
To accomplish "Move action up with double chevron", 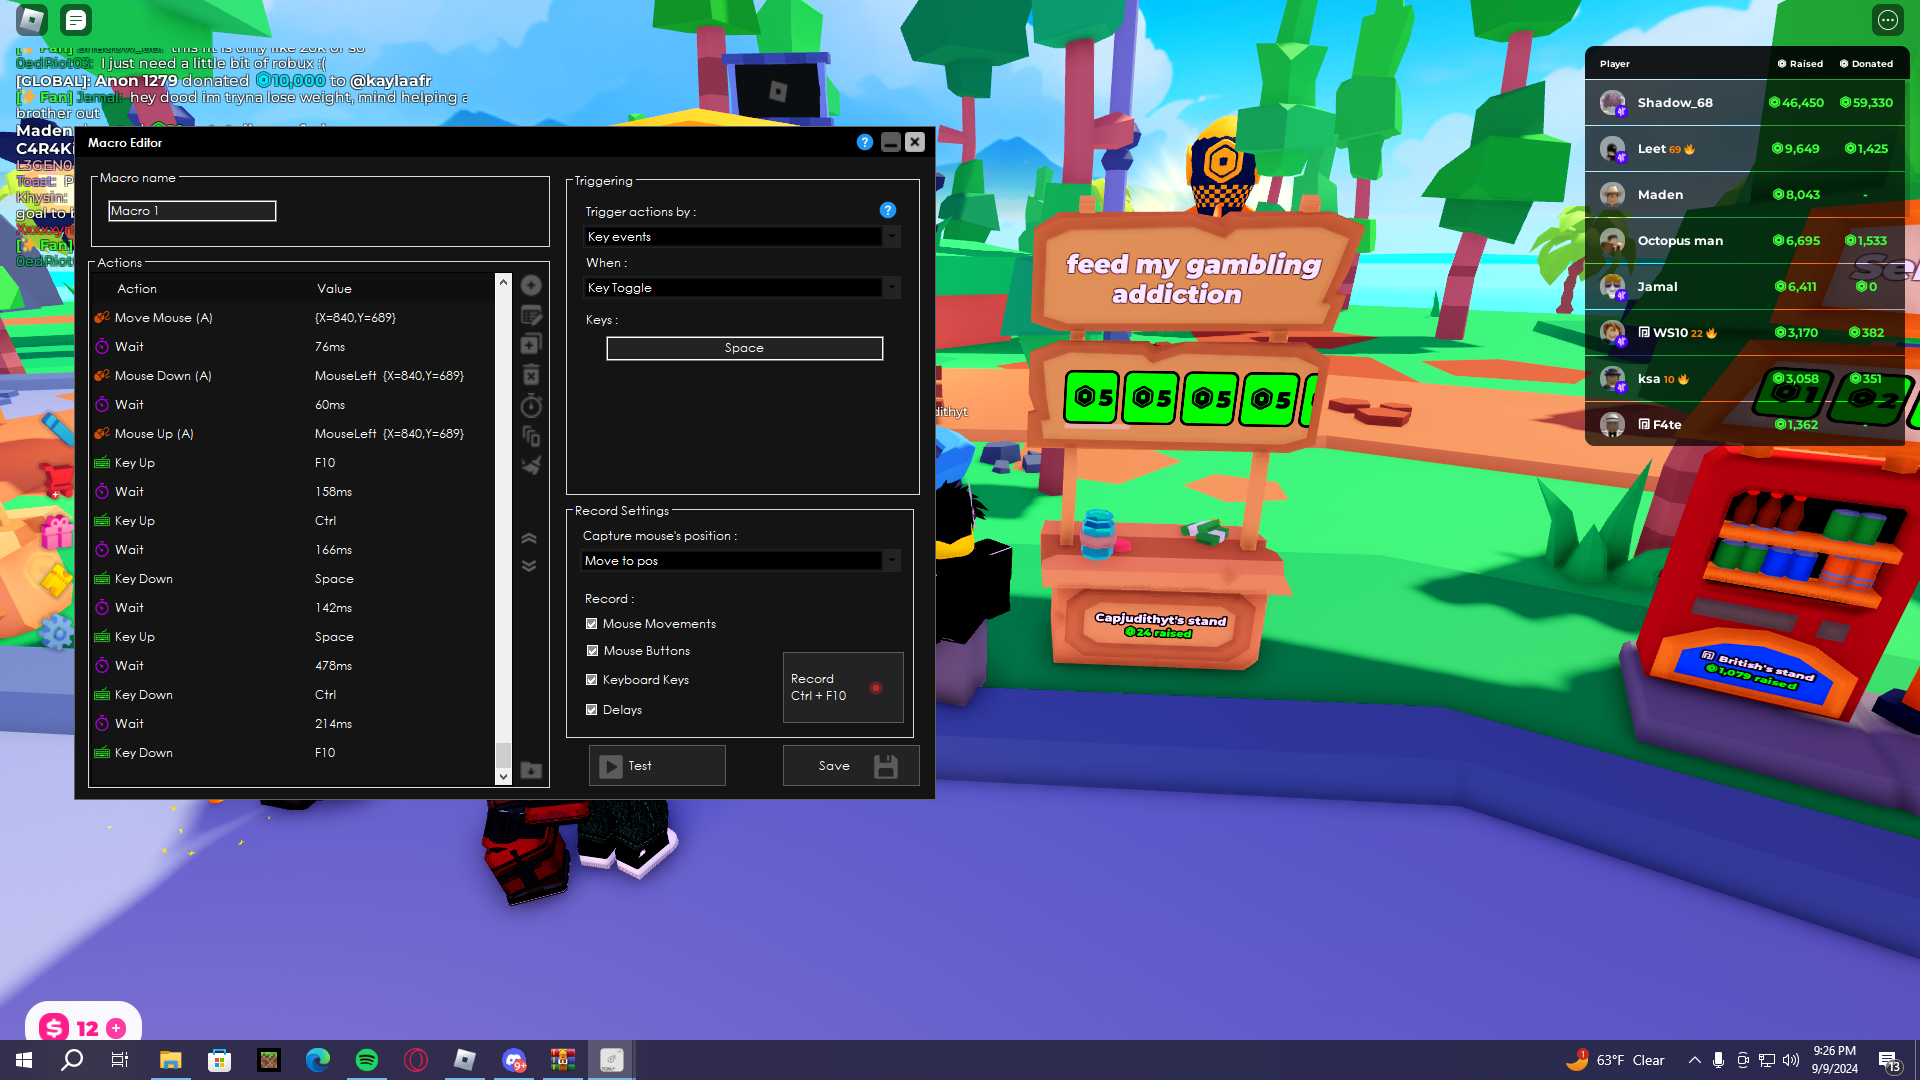I will click(x=529, y=538).
